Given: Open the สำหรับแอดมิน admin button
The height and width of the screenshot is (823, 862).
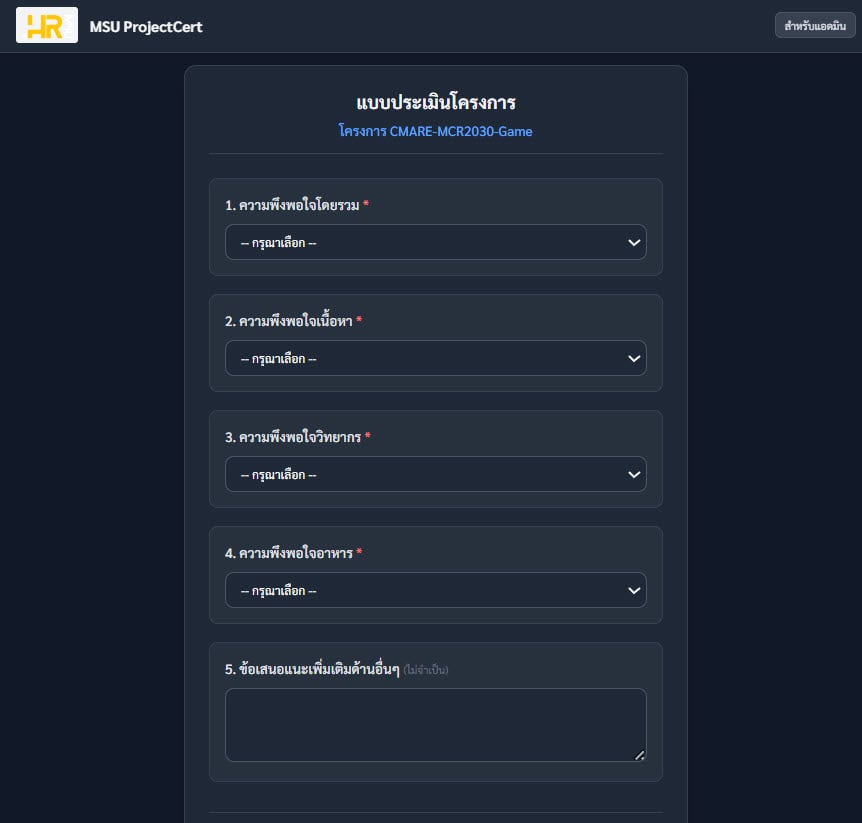Looking at the screenshot, I should tap(815, 26).
